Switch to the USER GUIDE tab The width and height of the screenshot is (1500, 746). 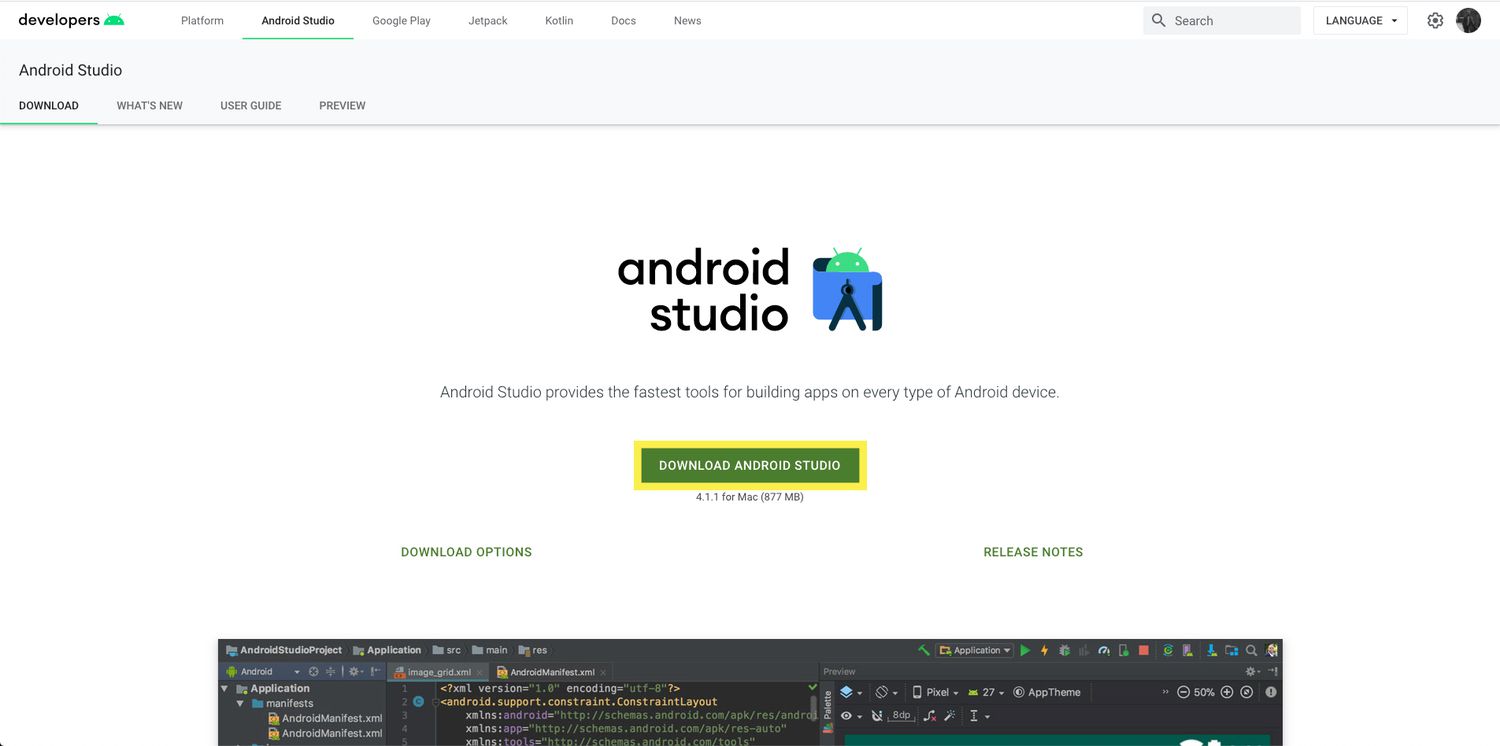point(251,105)
